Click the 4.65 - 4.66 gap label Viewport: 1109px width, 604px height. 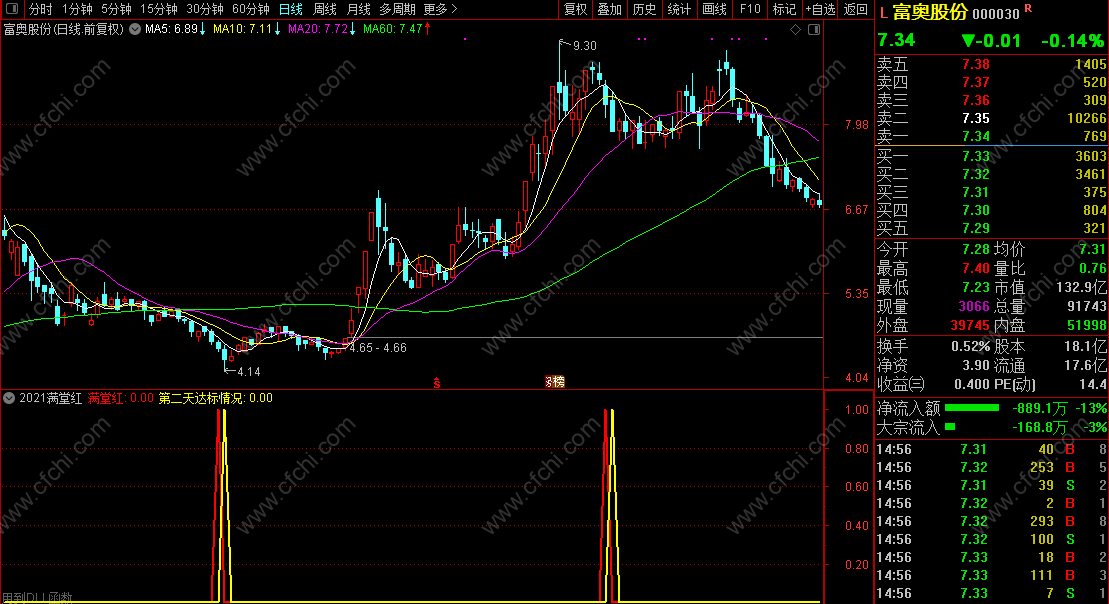coord(378,348)
